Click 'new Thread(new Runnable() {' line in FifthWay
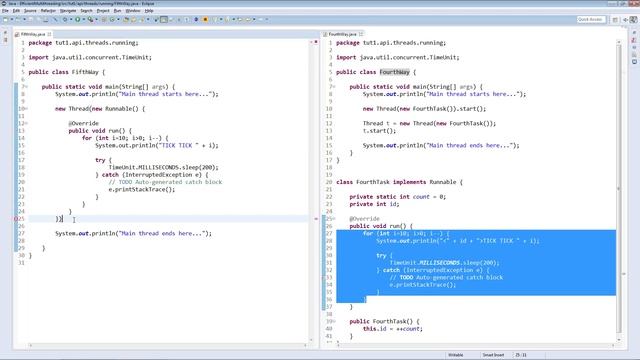The width and height of the screenshot is (640, 360). pos(100,109)
